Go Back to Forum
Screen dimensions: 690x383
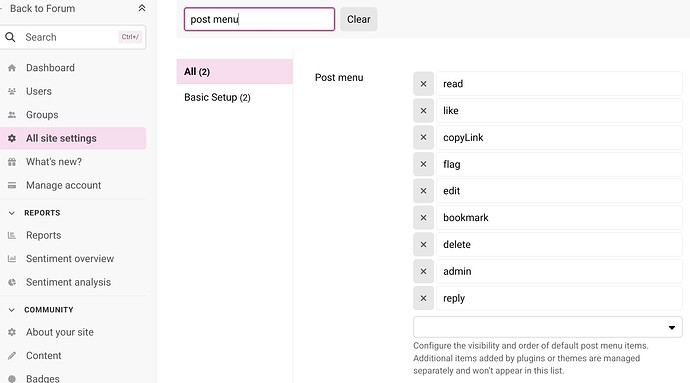(x=42, y=8)
